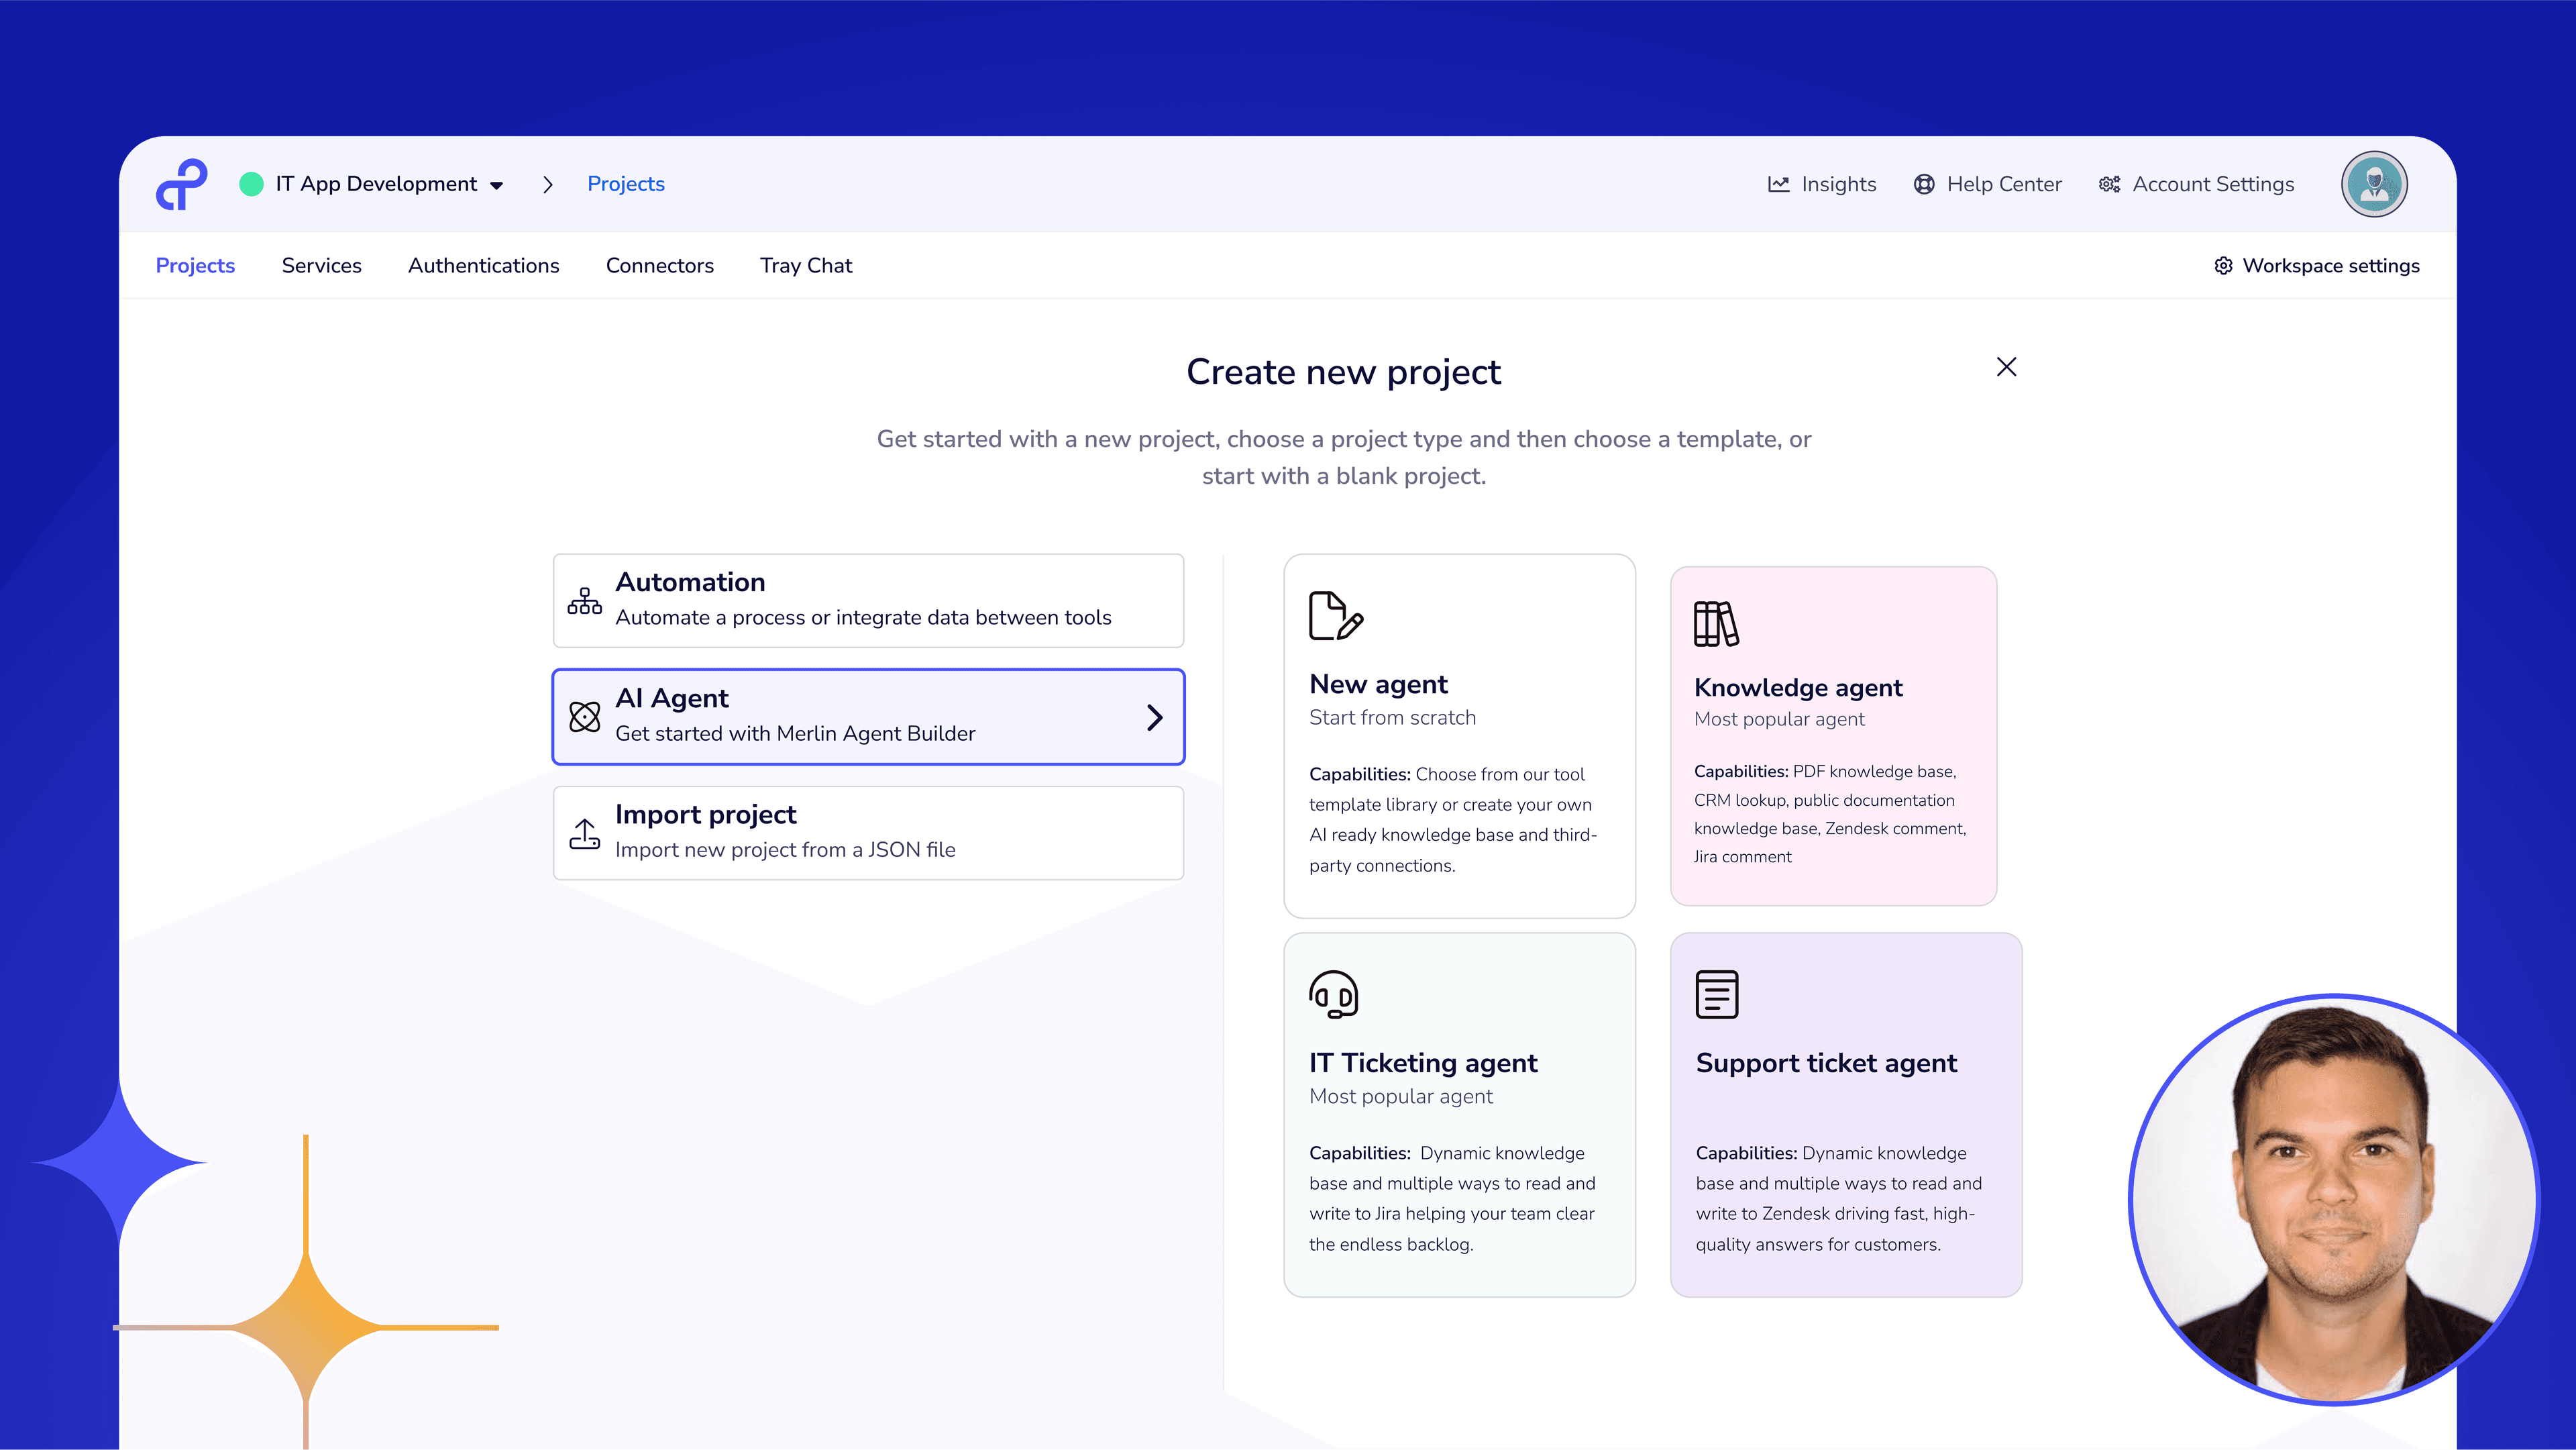The height and width of the screenshot is (1450, 2576).
Task: Choose the Knowledge agent card
Action: (x=1833, y=736)
